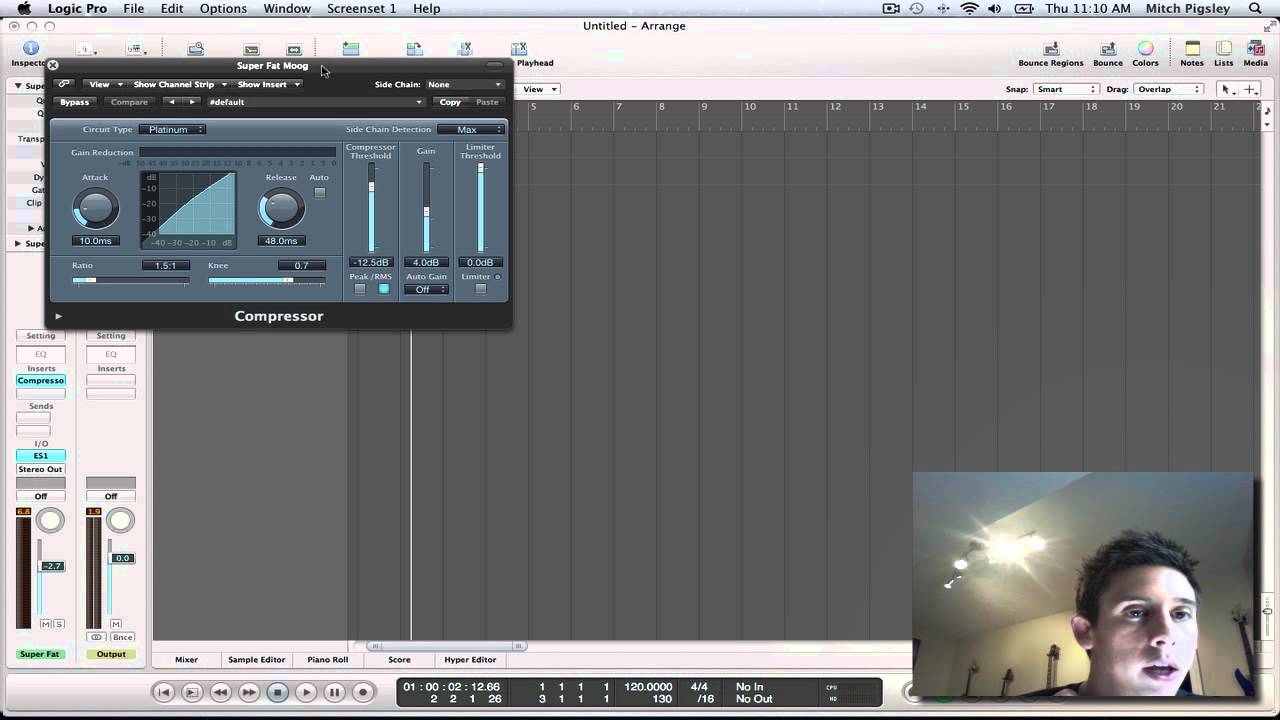Image resolution: width=1280 pixels, height=720 pixels.
Task: Open the Side Chain None dropdown
Action: [x=464, y=84]
